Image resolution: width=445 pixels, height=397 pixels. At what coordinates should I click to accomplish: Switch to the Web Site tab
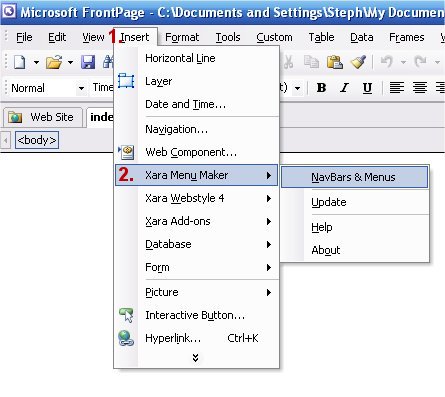[x=42, y=117]
